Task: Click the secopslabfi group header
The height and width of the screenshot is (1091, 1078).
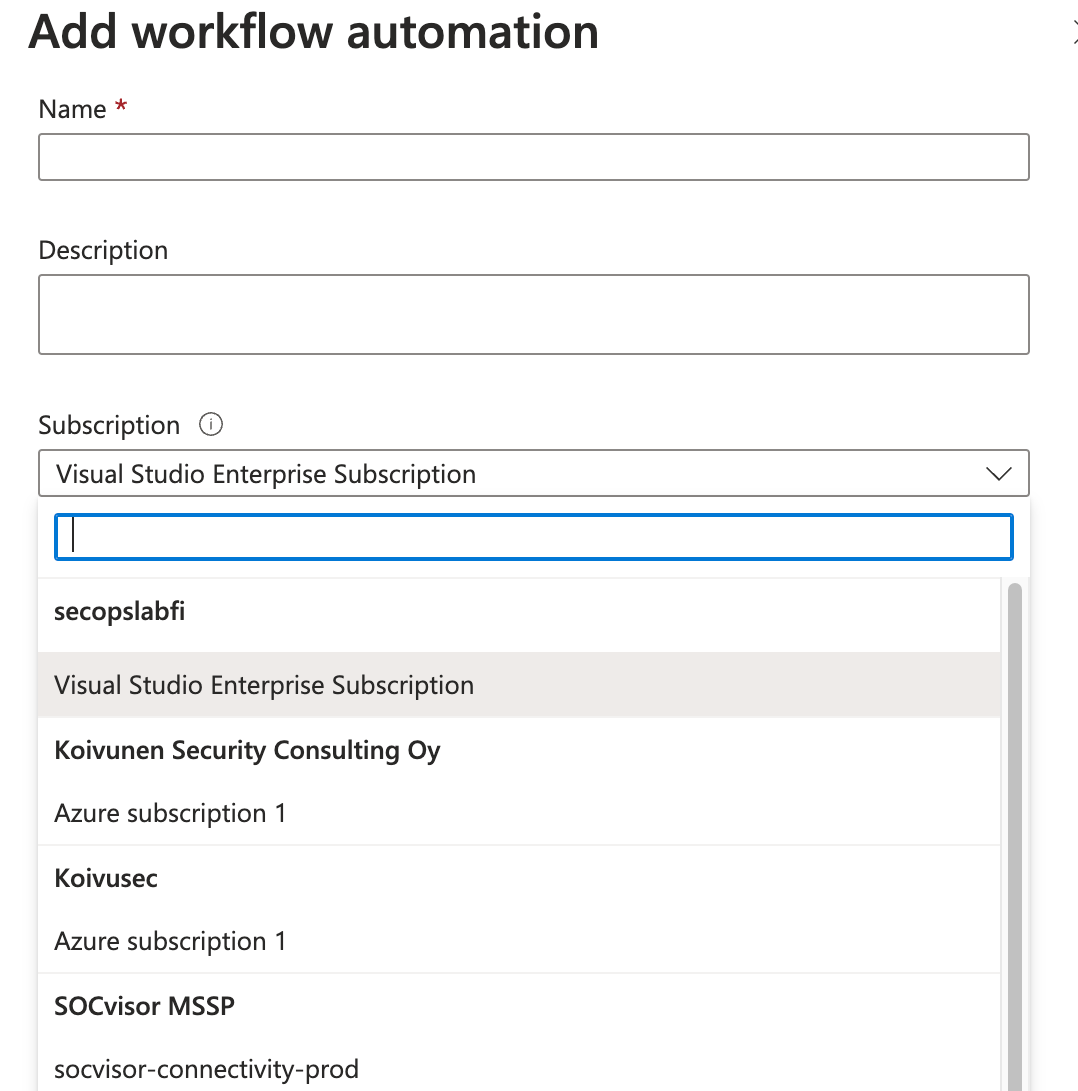Action: 120,612
